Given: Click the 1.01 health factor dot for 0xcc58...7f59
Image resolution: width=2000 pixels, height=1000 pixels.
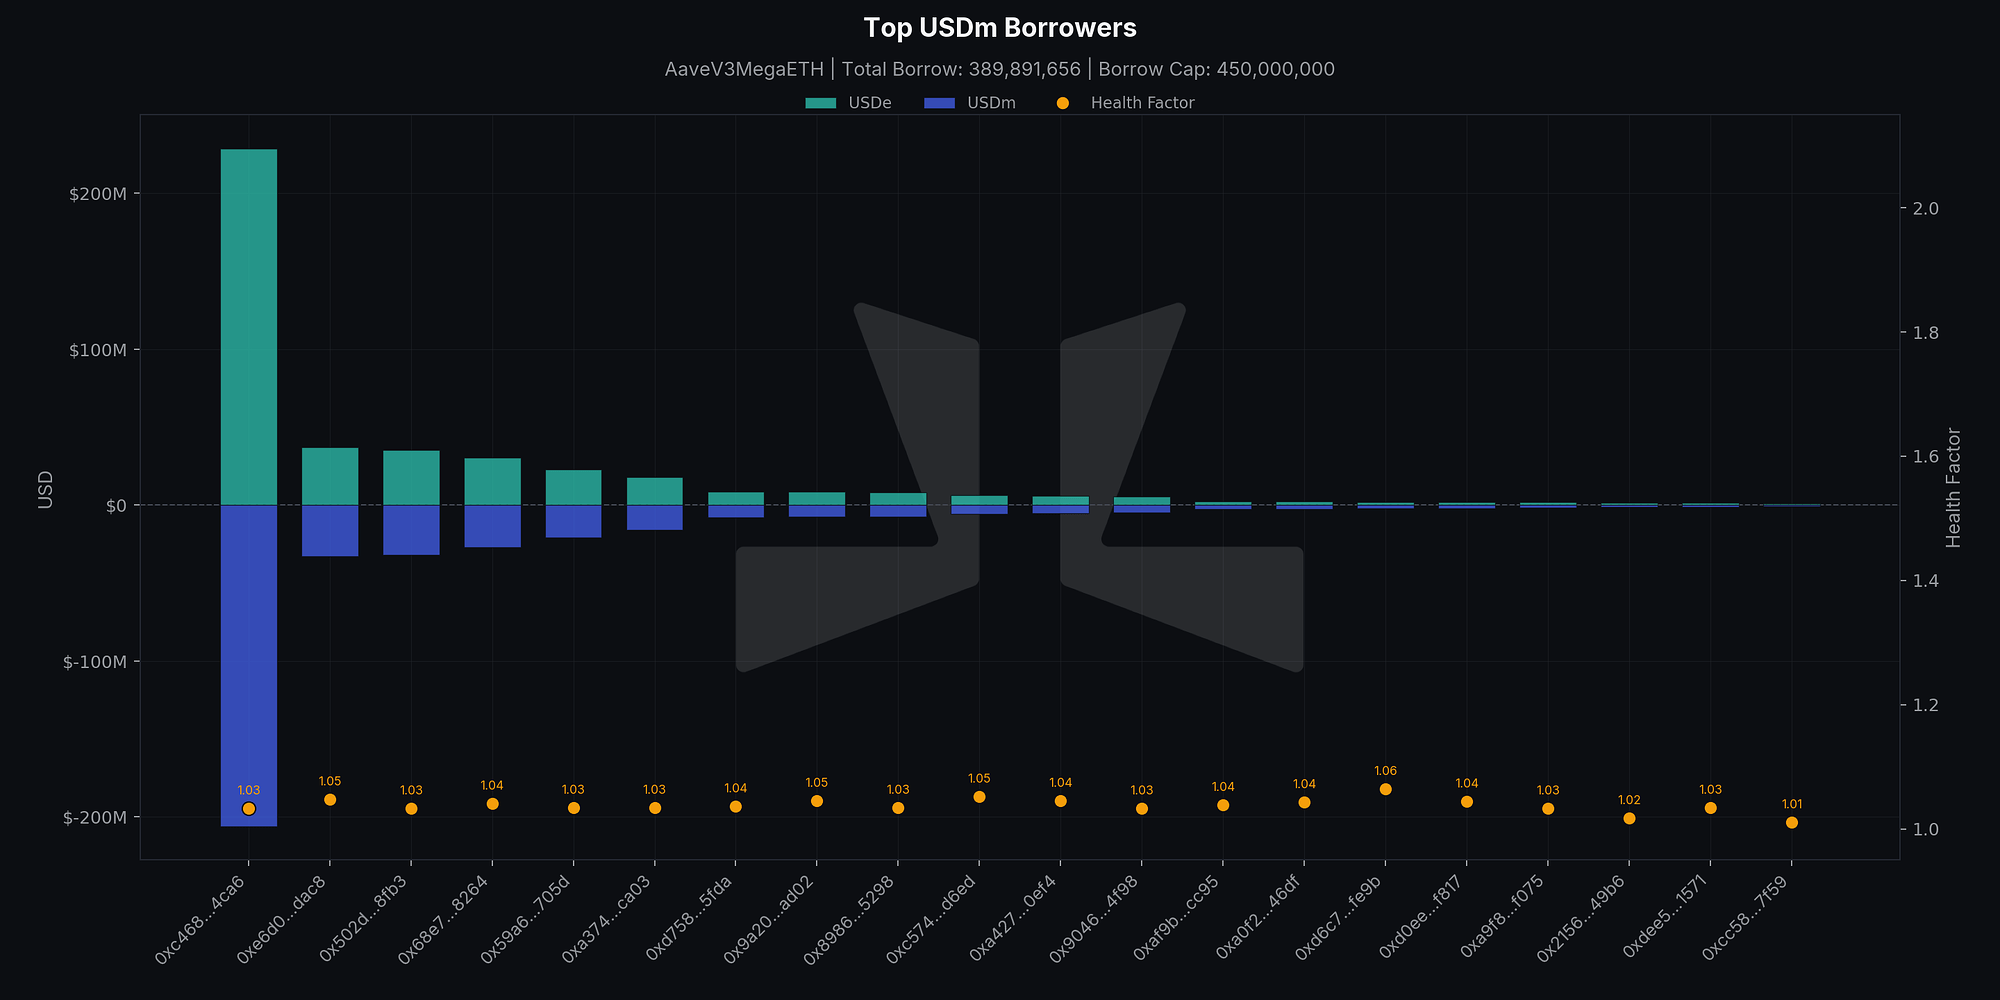Looking at the screenshot, I should (x=1792, y=822).
